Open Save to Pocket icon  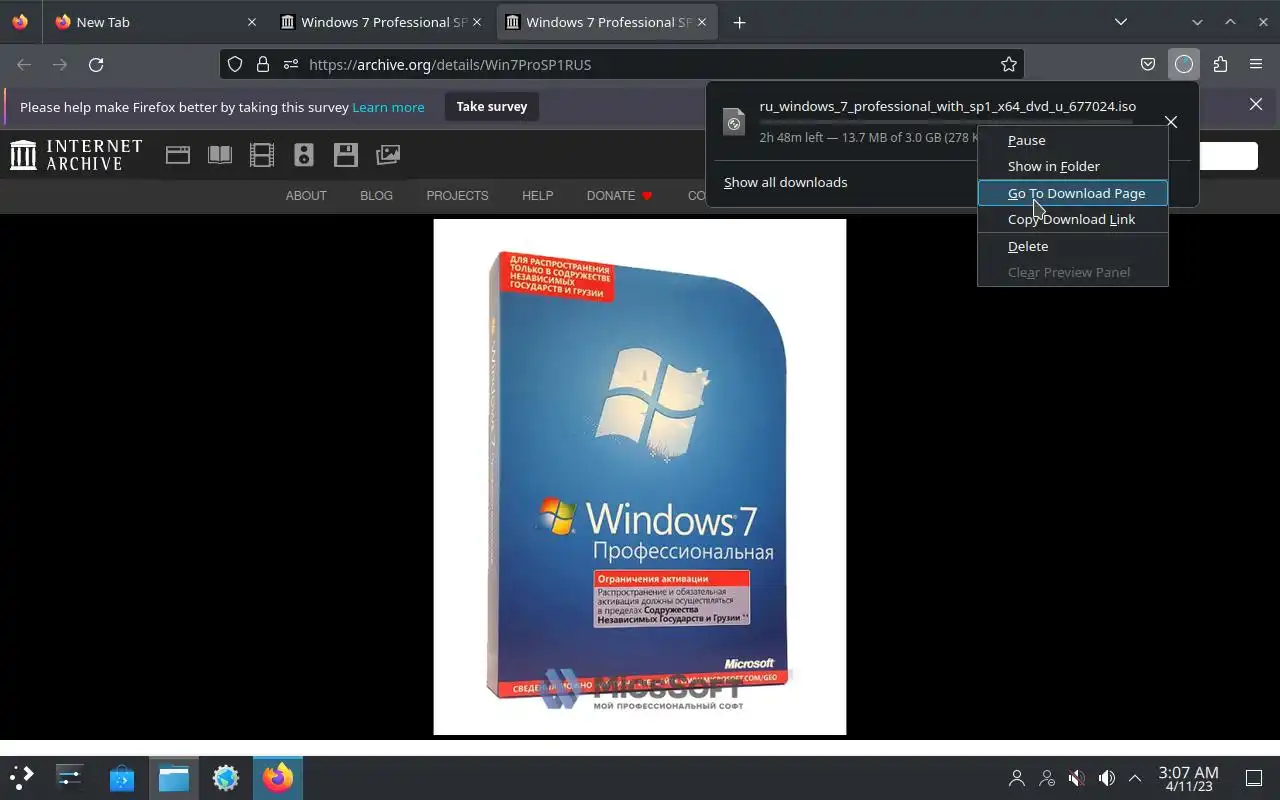(1148, 64)
